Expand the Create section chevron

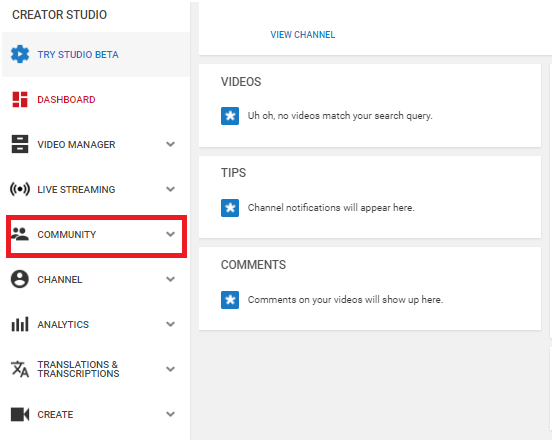point(171,414)
